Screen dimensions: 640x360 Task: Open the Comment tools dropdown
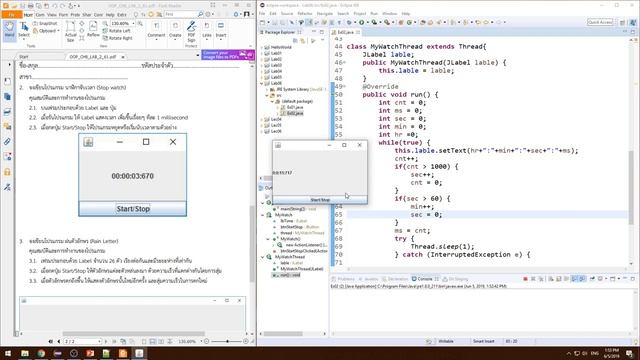pyautogui.click(x=156, y=31)
